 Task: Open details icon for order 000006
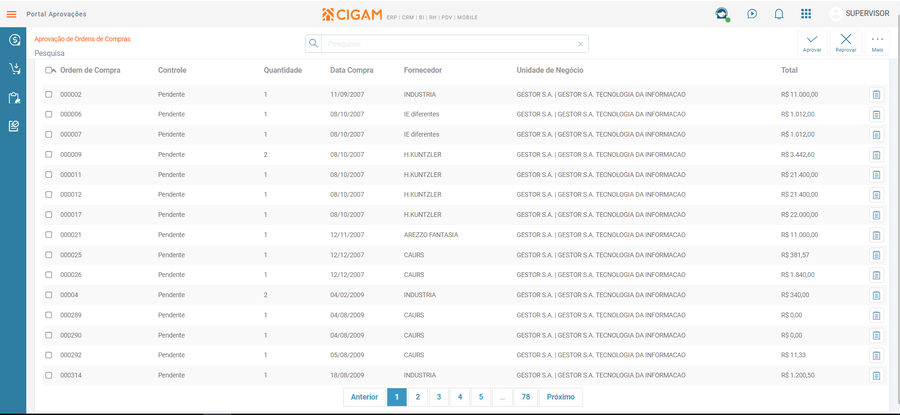pos(876,115)
